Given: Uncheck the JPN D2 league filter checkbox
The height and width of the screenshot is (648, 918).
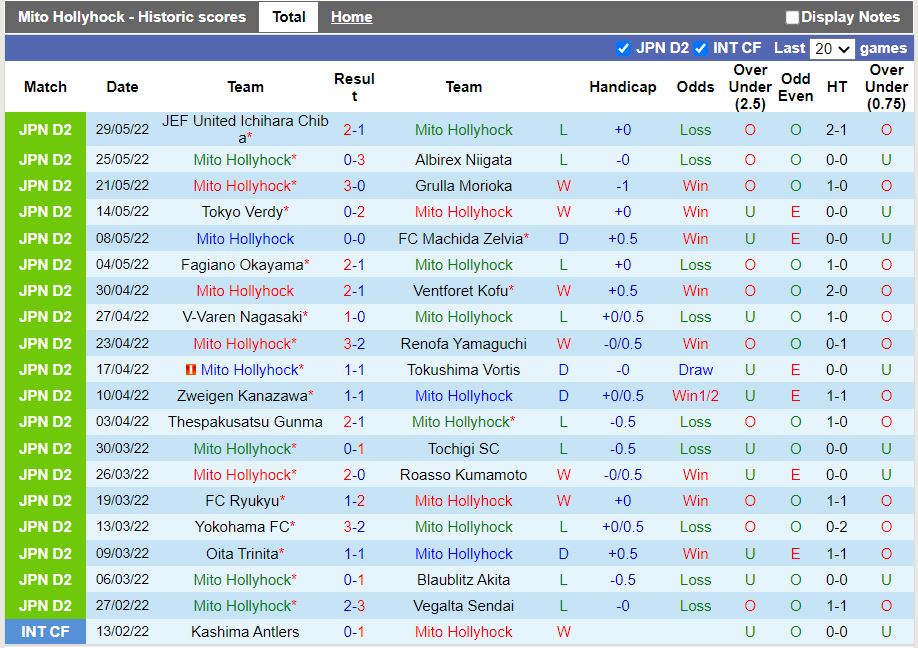Looking at the screenshot, I should (x=623, y=48).
